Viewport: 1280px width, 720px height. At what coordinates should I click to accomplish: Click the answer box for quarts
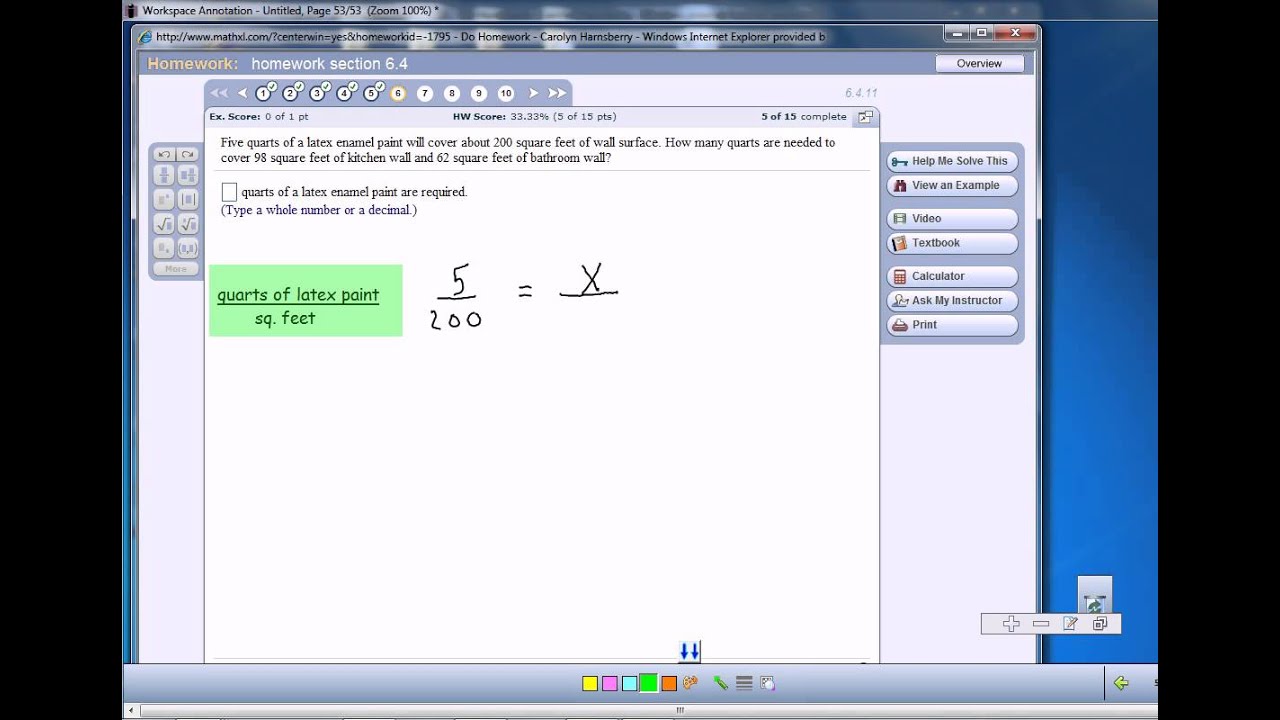point(229,192)
